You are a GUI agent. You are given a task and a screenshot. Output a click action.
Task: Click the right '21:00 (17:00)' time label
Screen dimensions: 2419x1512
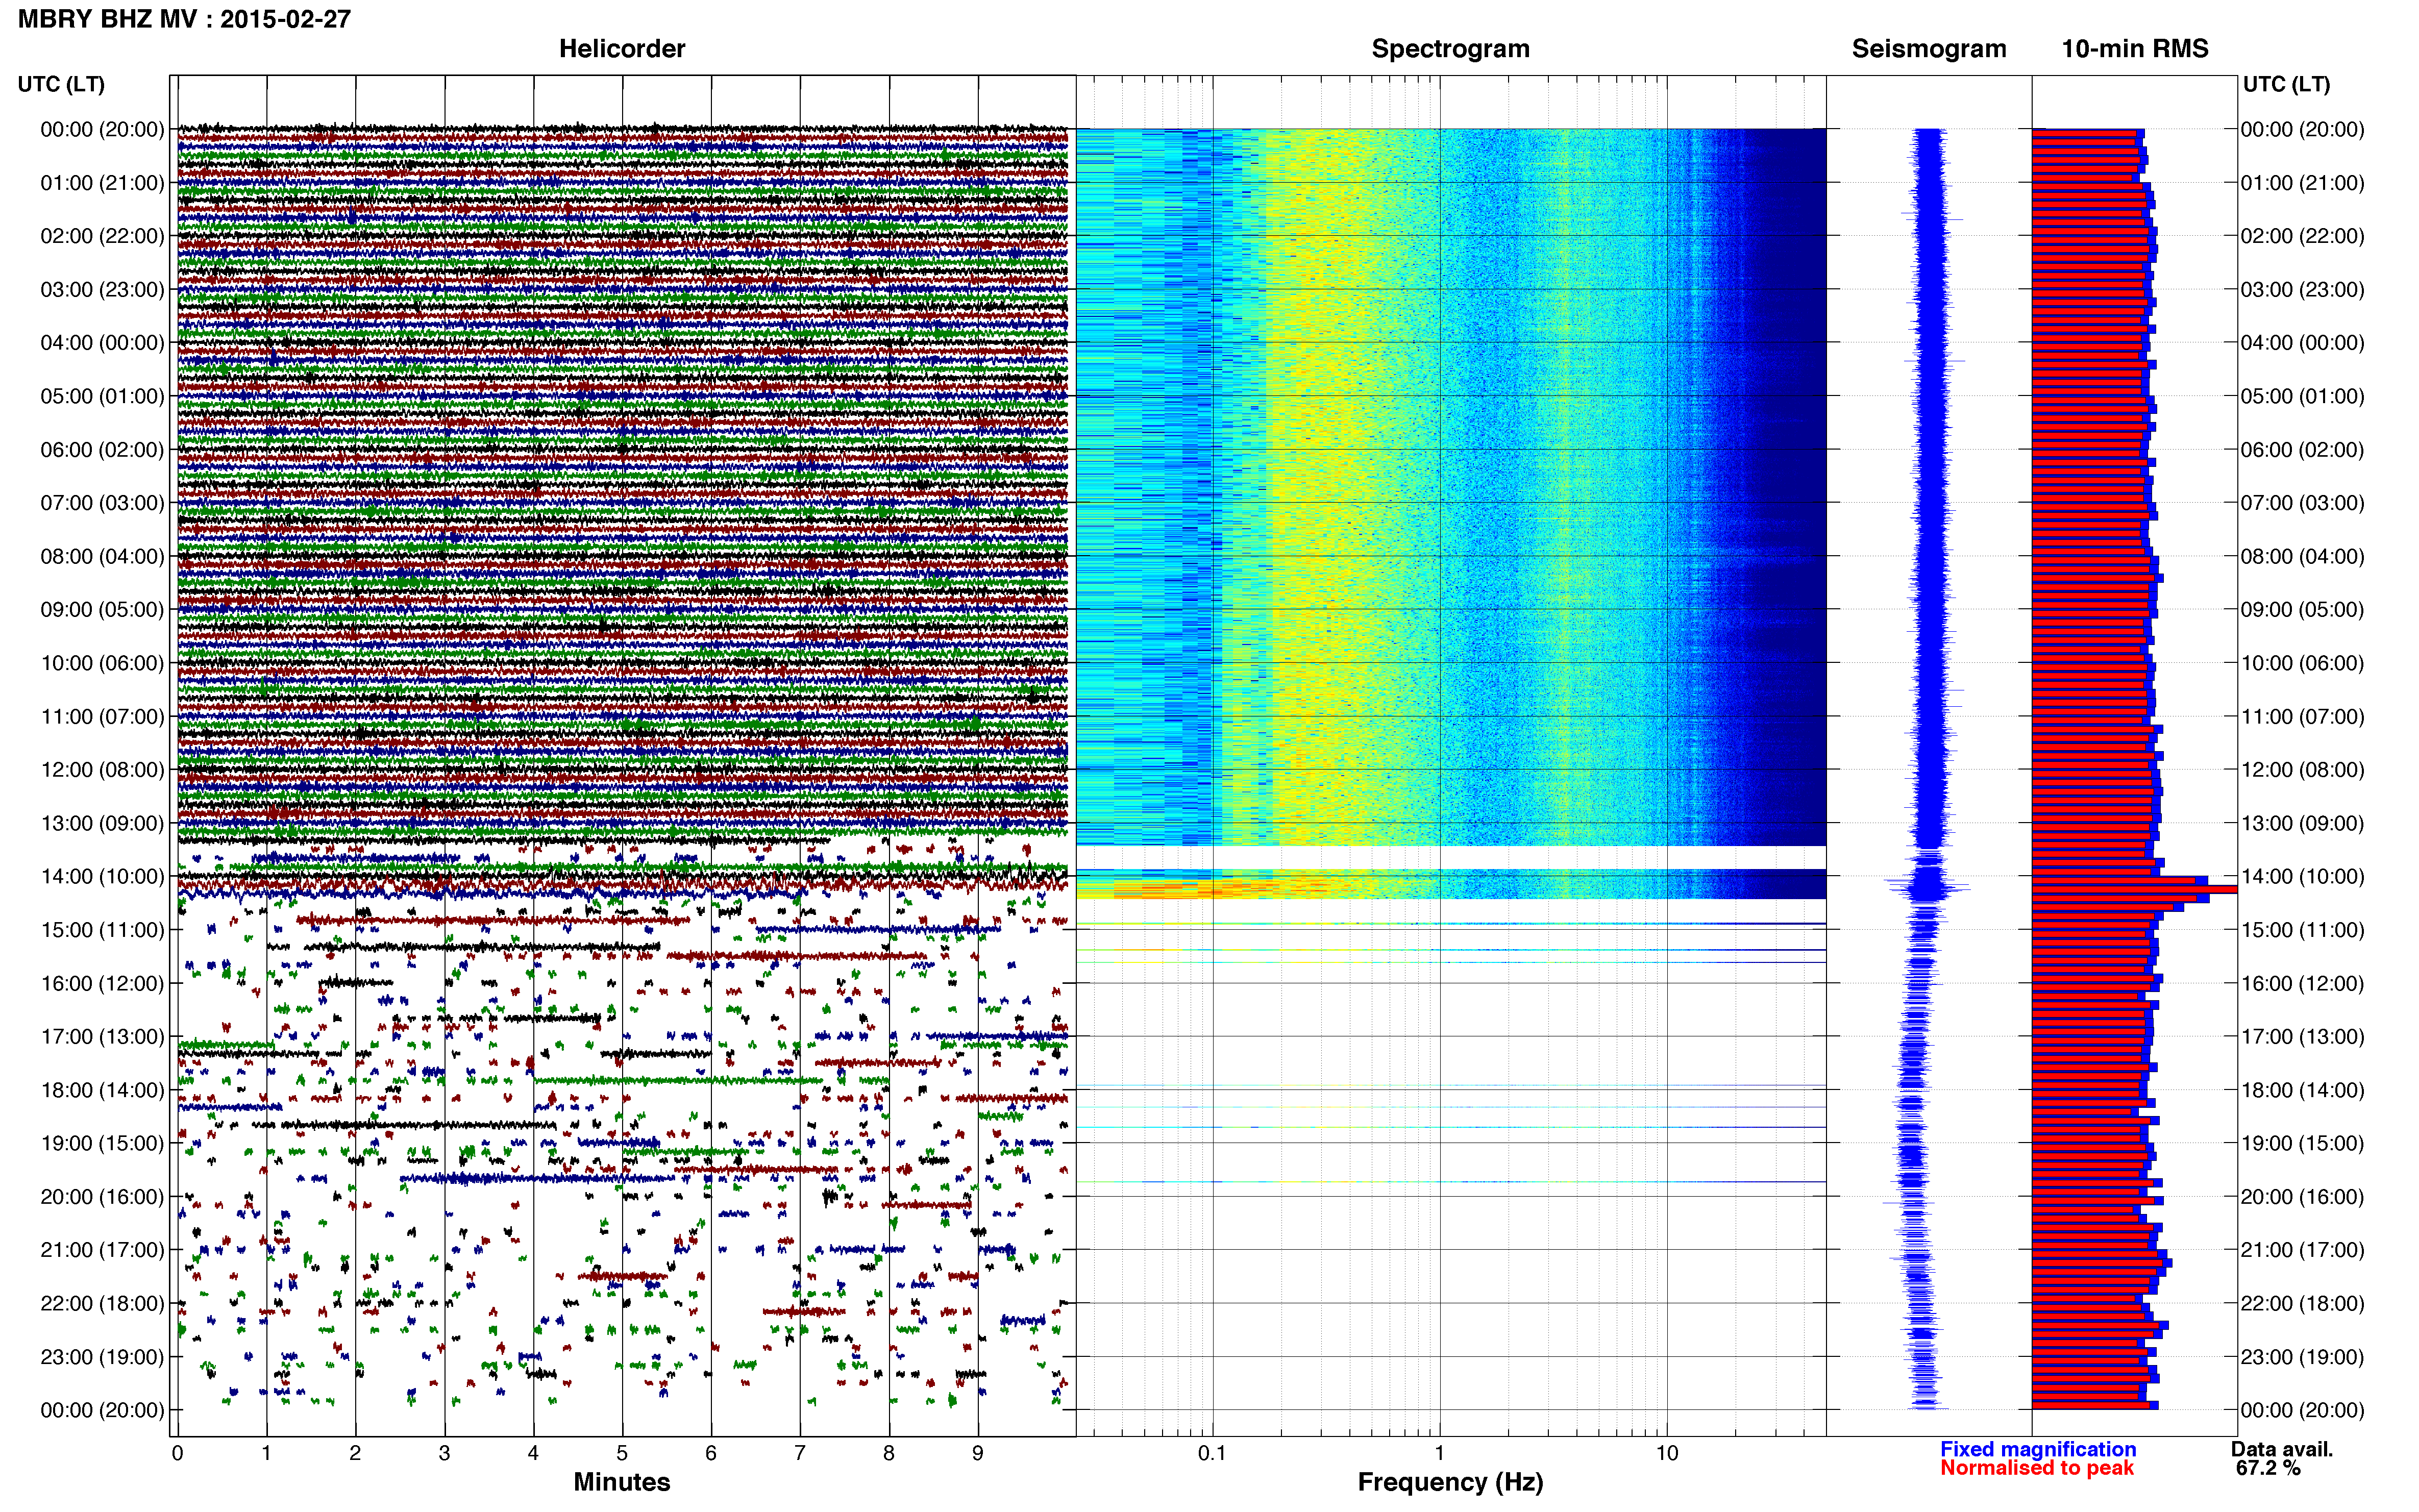click(x=2302, y=1249)
